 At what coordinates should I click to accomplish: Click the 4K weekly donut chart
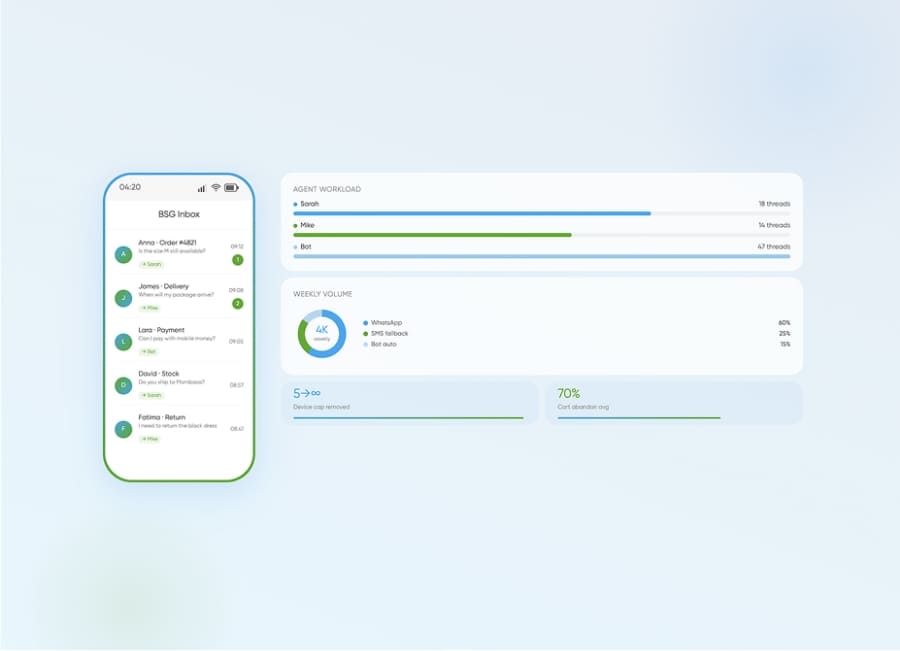(x=322, y=334)
